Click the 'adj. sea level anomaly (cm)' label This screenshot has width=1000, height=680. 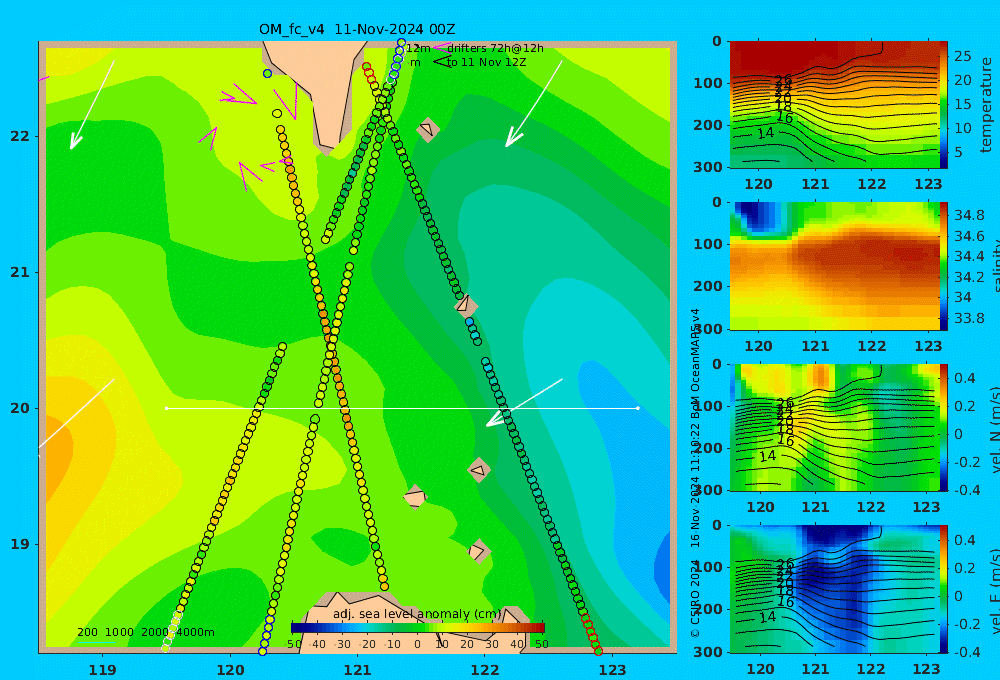pyautogui.click(x=417, y=614)
